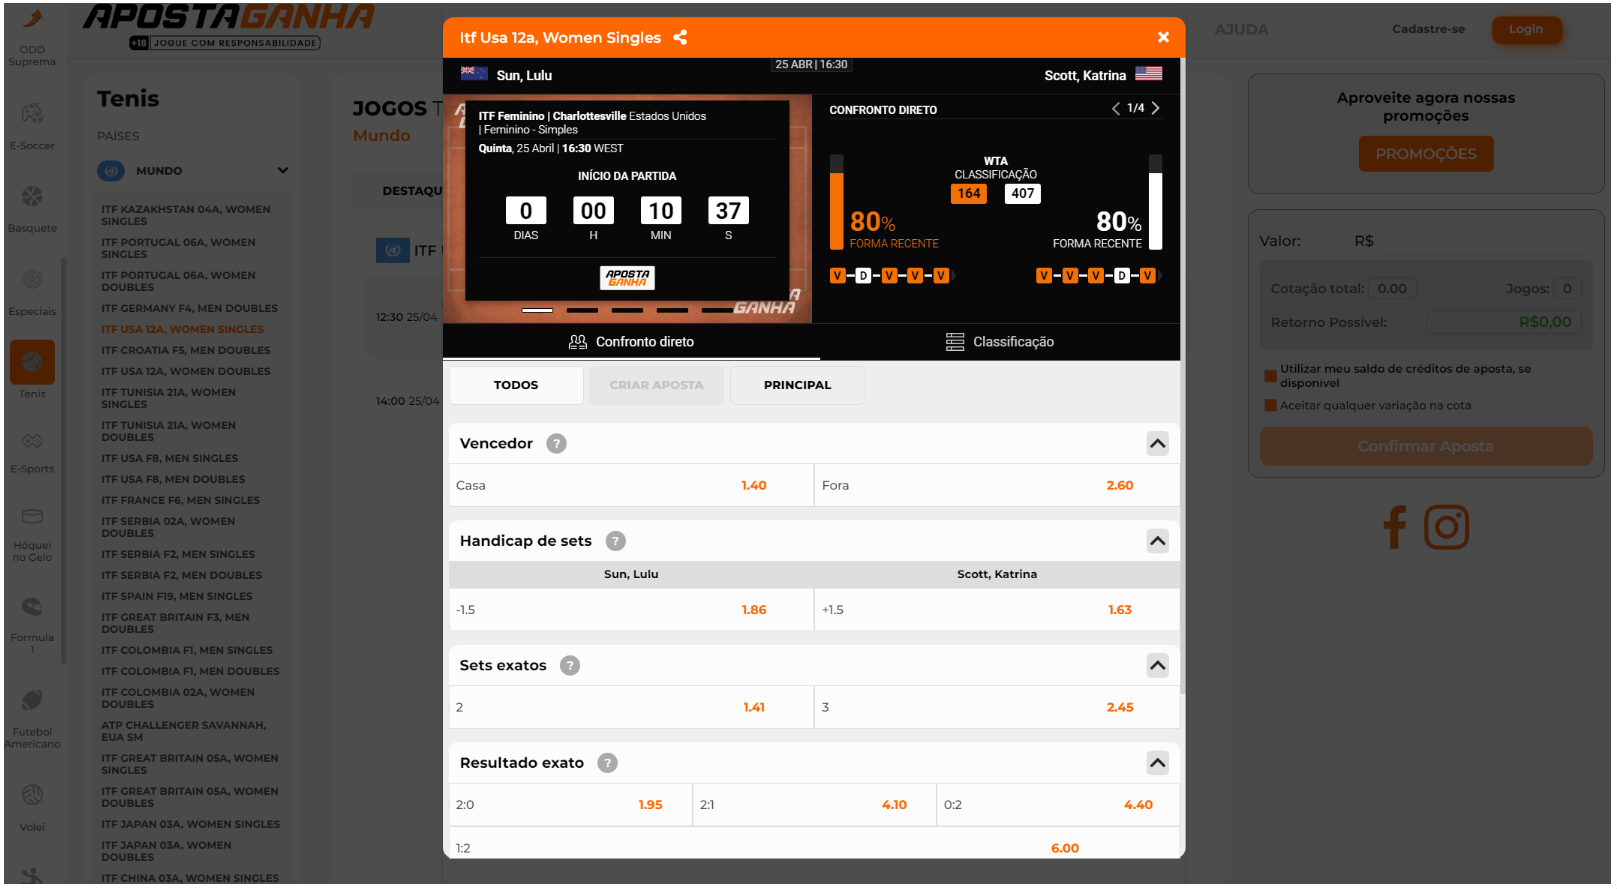The width and height of the screenshot is (1617, 889).
Task: Switch to Confronto direto tab
Action: [x=631, y=342]
